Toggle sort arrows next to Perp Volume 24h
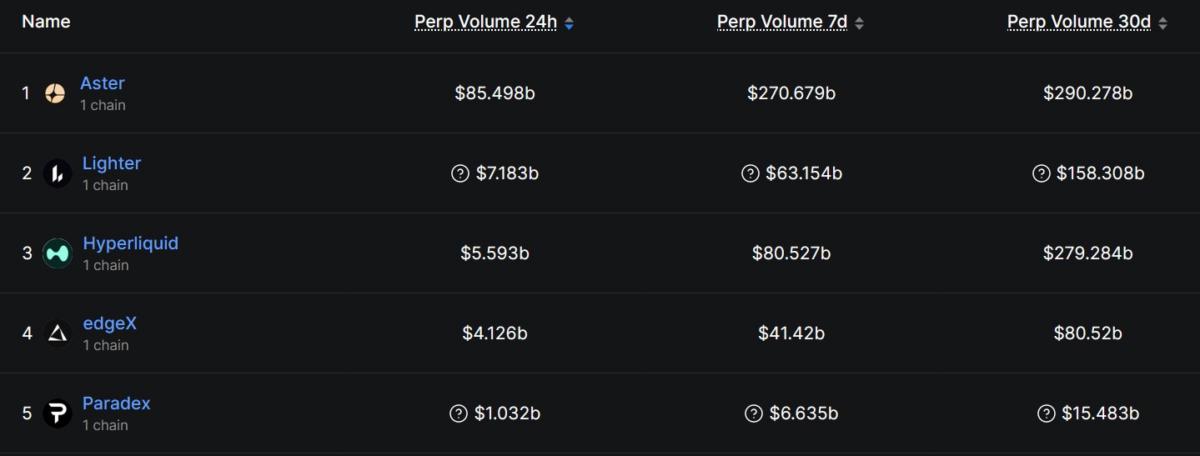Viewport: 1200px width, 456px height. pos(569,23)
